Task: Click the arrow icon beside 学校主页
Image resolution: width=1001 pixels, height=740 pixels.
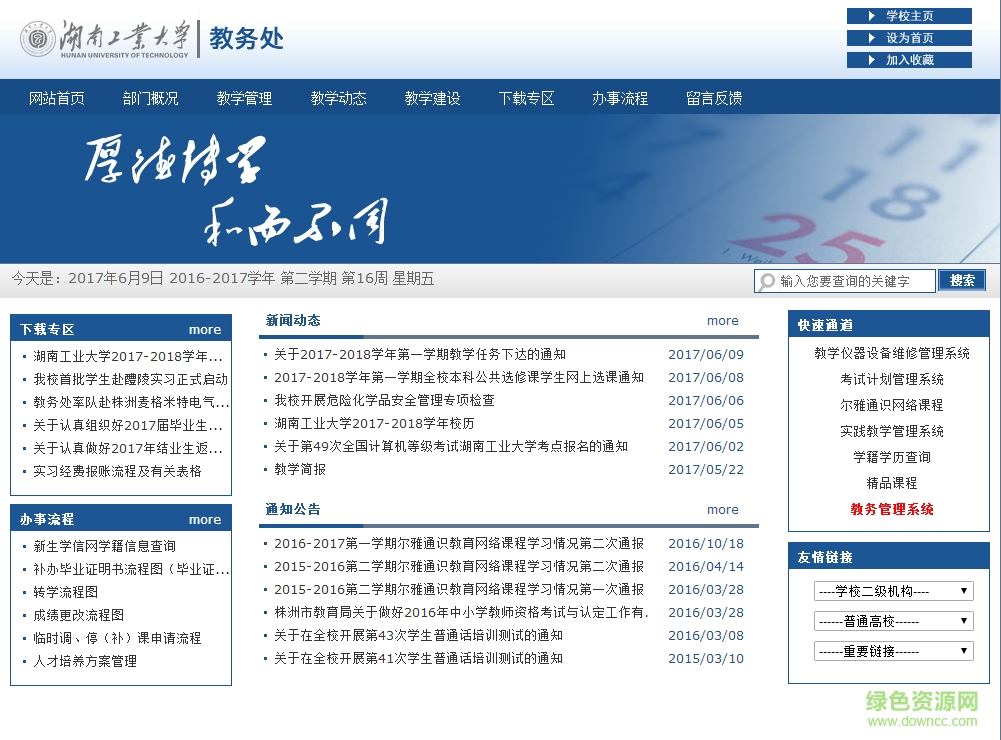Action: click(872, 15)
